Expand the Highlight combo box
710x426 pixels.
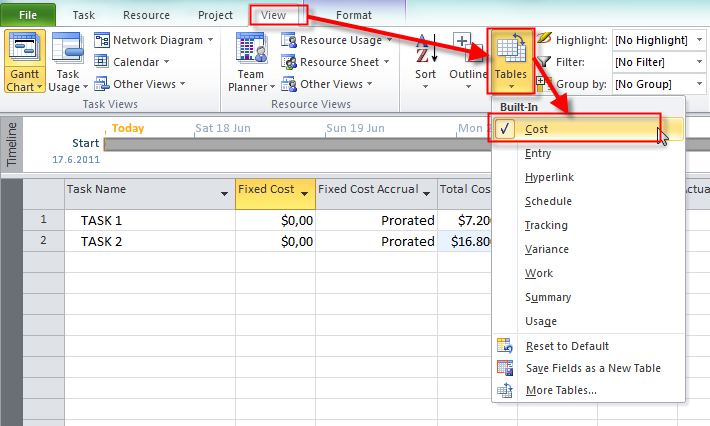[698, 40]
